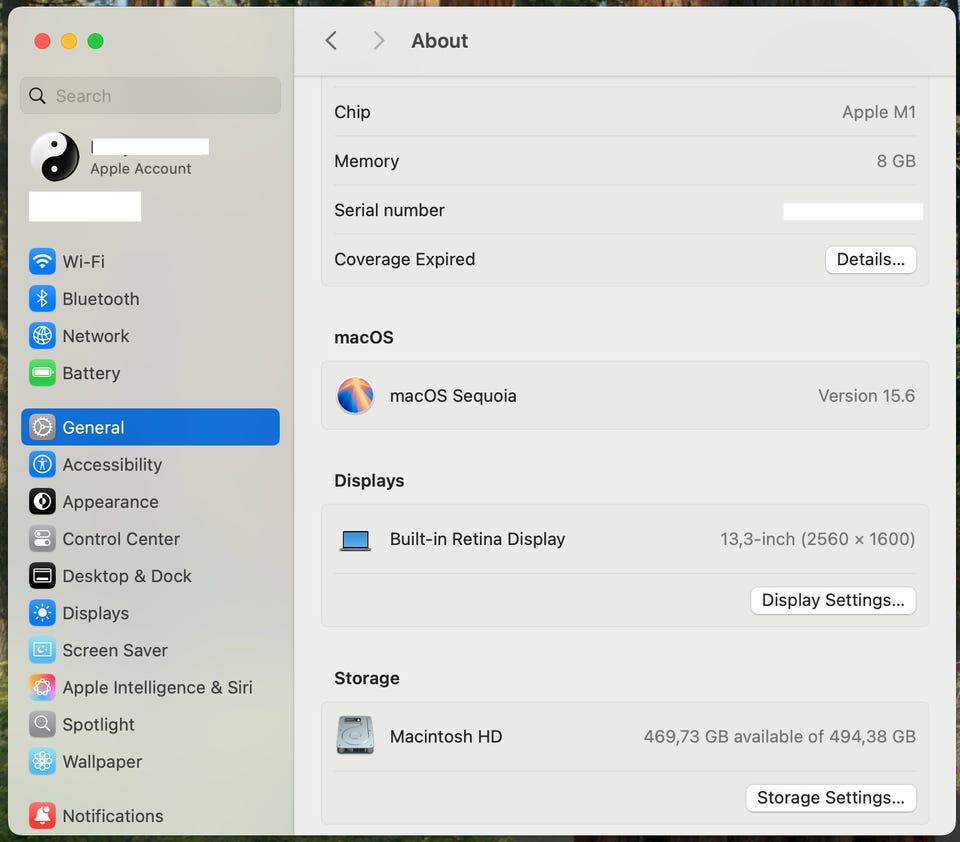
Task: Click the green zoom window button
Action: (96, 41)
